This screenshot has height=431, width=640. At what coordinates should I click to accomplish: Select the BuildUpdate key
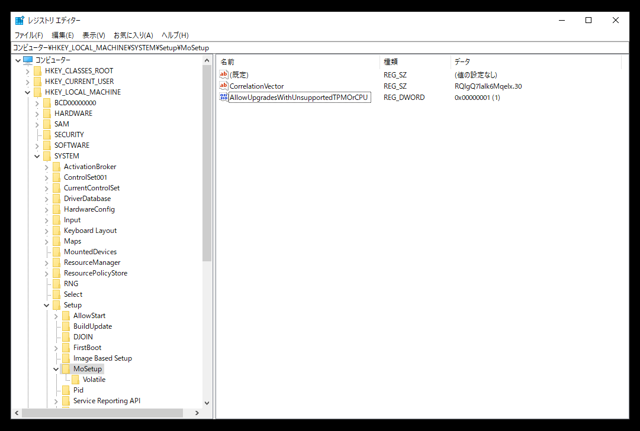pos(93,327)
